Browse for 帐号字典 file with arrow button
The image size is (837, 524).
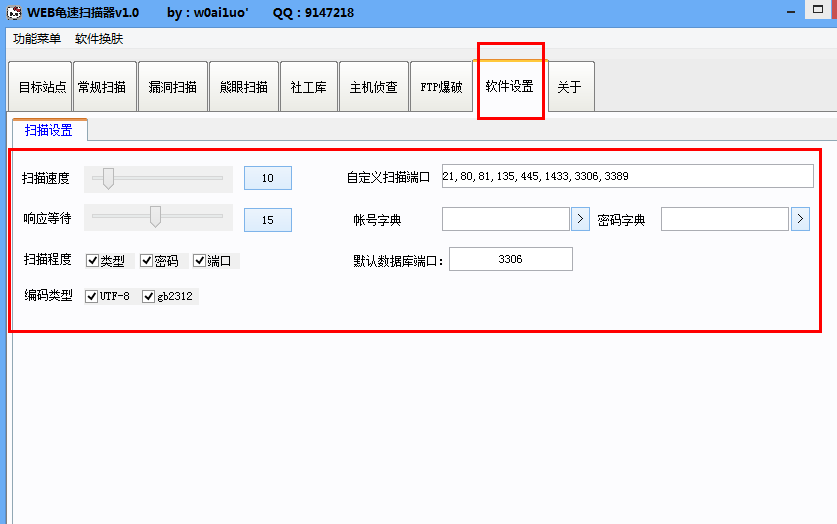(580, 219)
